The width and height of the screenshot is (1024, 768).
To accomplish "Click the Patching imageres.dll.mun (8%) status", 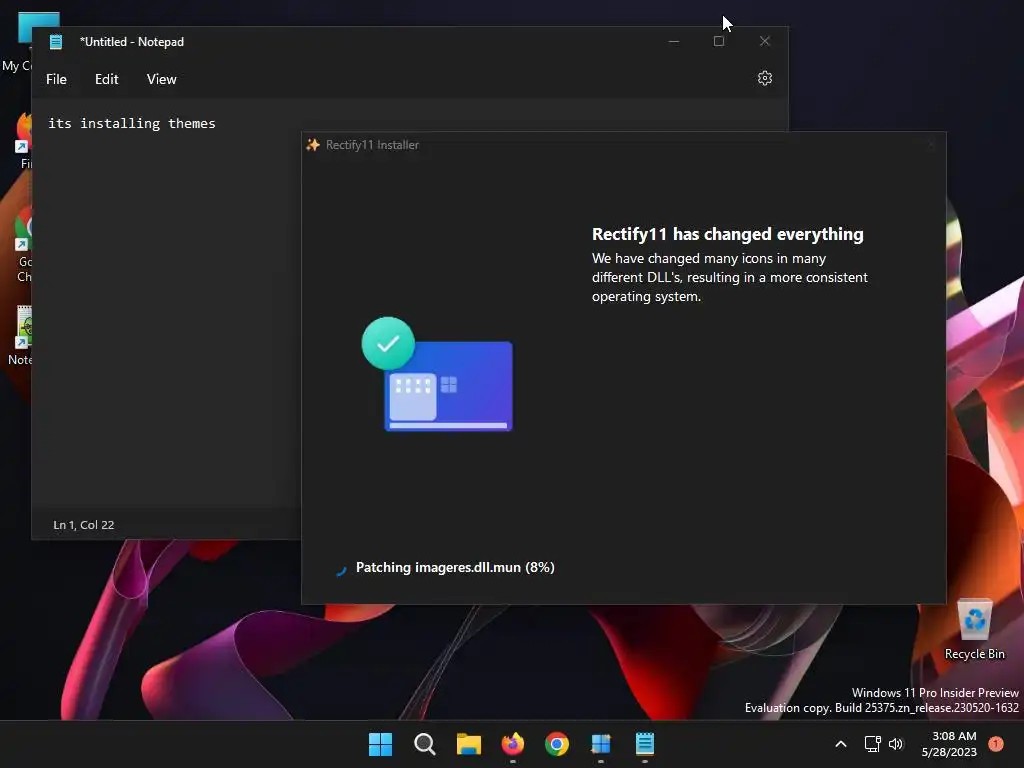I will 455,568.
